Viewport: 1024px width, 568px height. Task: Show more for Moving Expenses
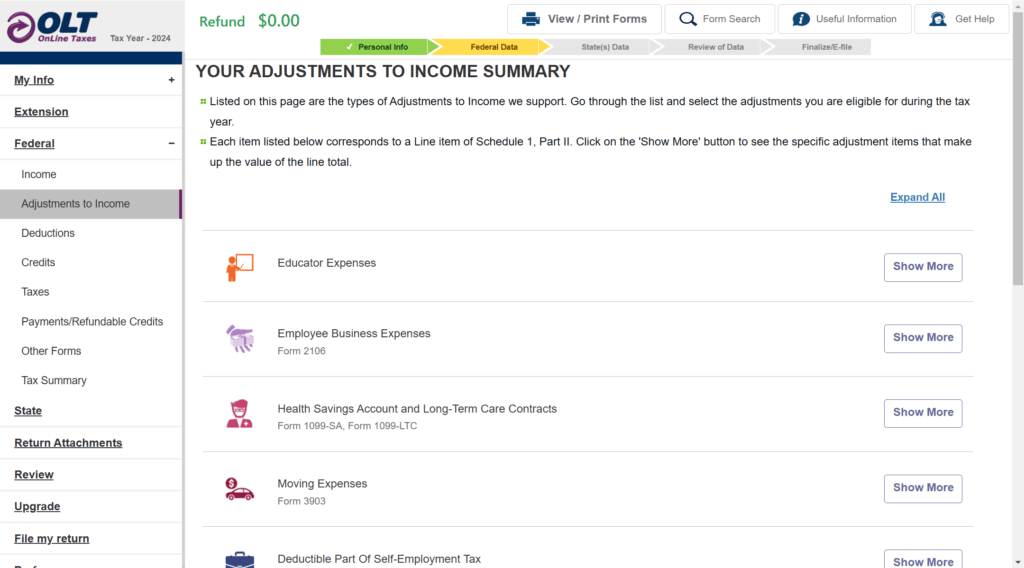(x=923, y=488)
